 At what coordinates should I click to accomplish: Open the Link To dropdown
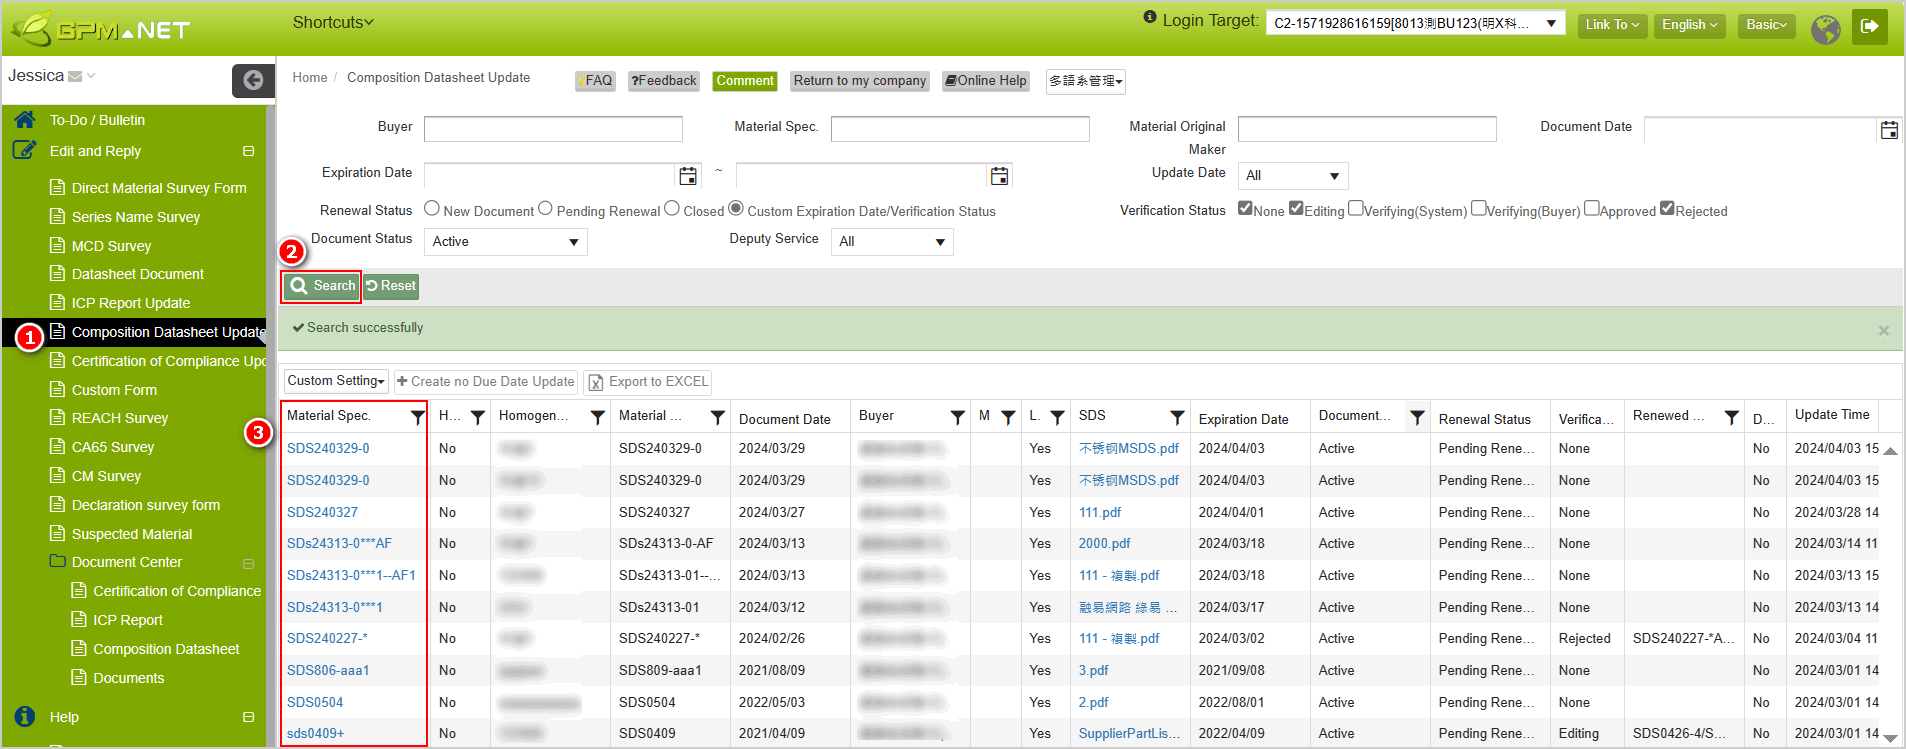(1612, 25)
